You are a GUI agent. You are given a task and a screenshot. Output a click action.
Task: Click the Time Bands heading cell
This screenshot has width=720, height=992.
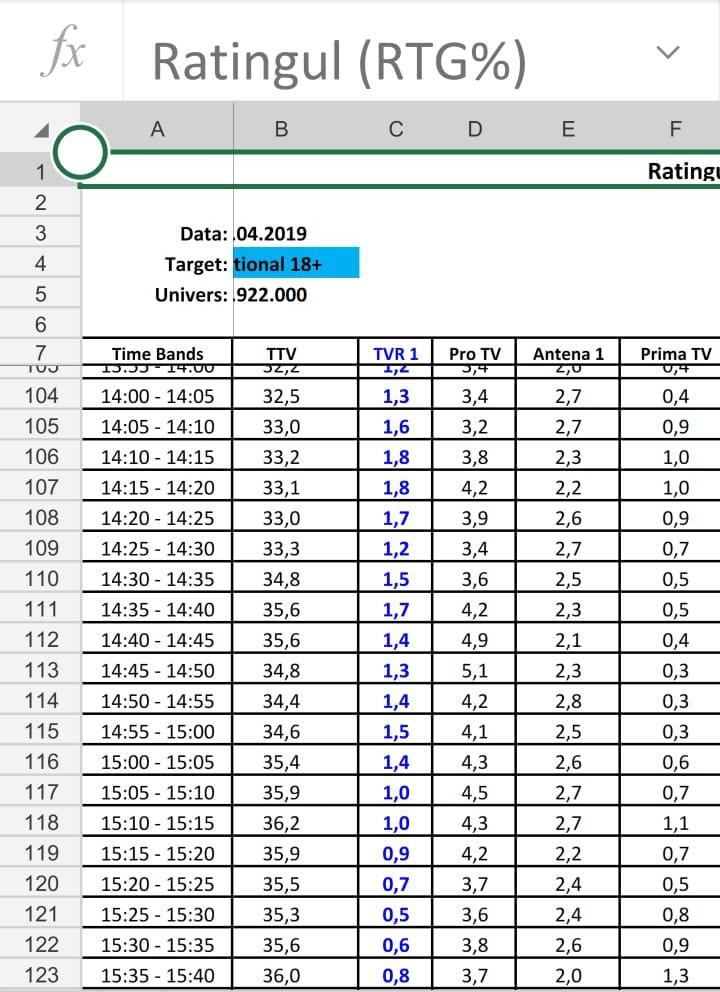[x=157, y=353]
